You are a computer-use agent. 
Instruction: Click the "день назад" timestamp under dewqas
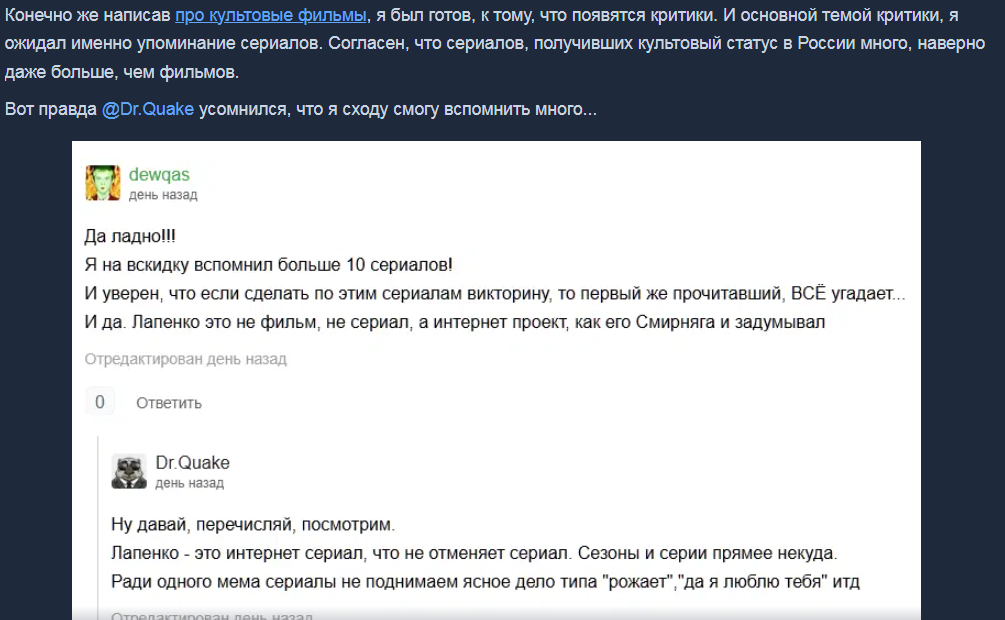click(x=163, y=195)
